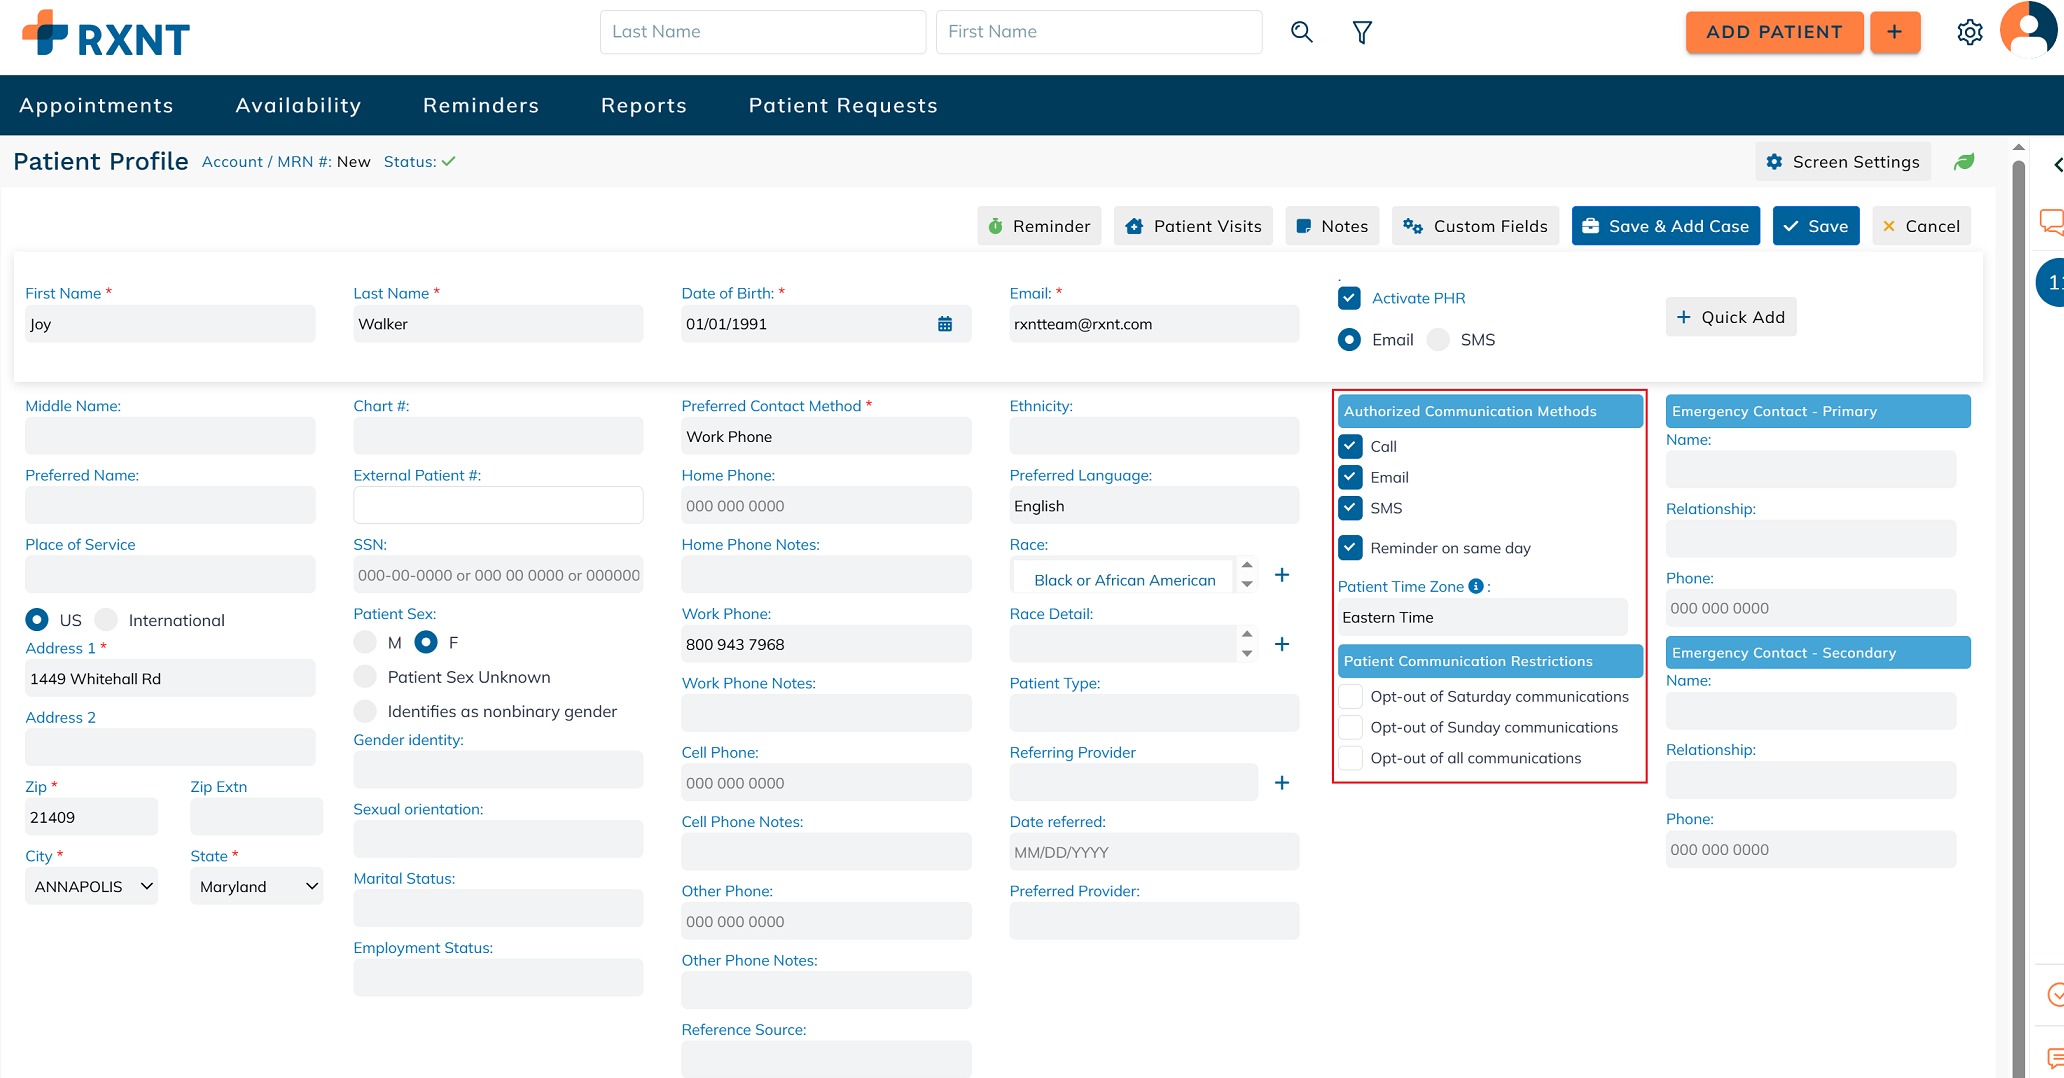The width and height of the screenshot is (2064, 1078).
Task: Open the Availability menu
Action: click(x=298, y=105)
